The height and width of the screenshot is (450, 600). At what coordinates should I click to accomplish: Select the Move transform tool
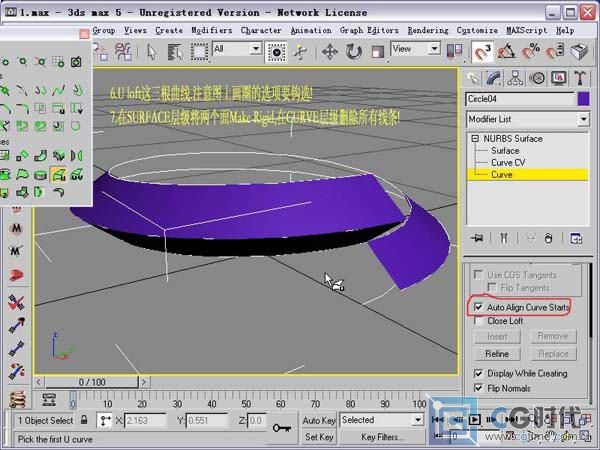click(329, 52)
